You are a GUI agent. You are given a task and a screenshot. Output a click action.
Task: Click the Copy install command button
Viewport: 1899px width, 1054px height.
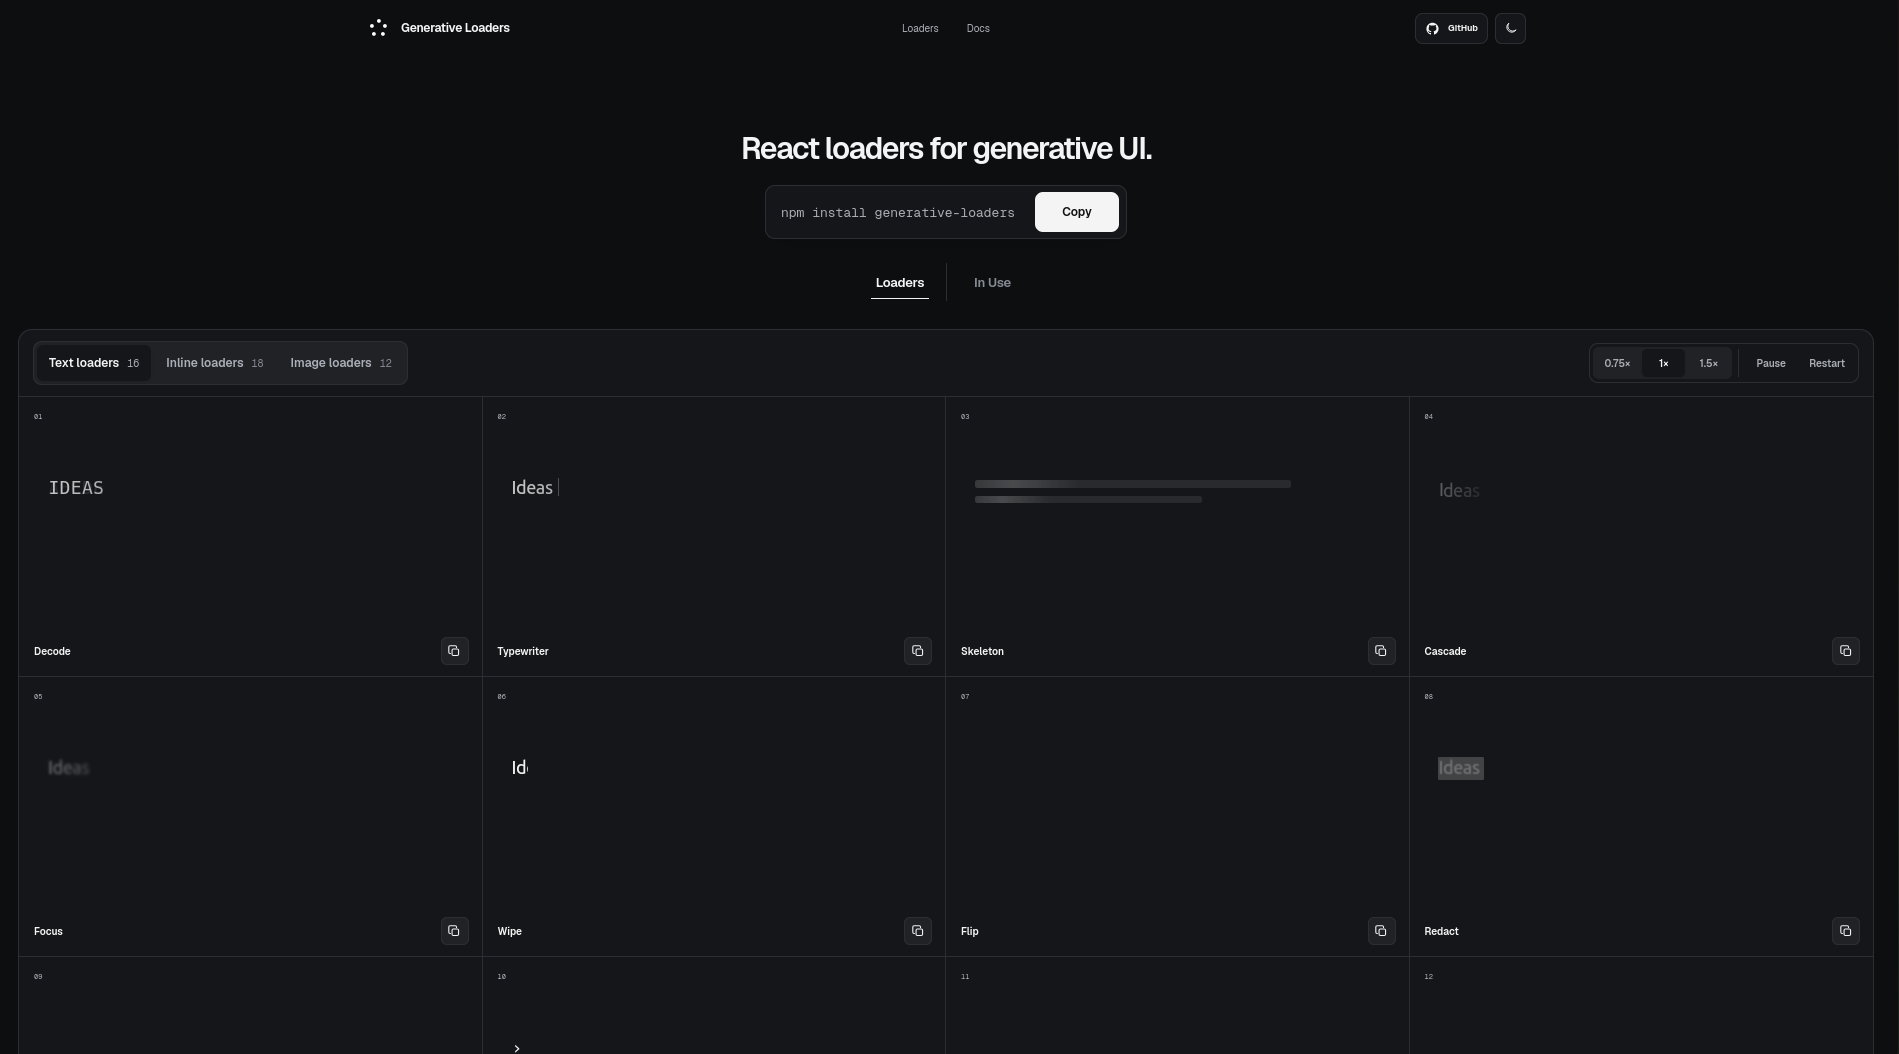[x=1076, y=212]
